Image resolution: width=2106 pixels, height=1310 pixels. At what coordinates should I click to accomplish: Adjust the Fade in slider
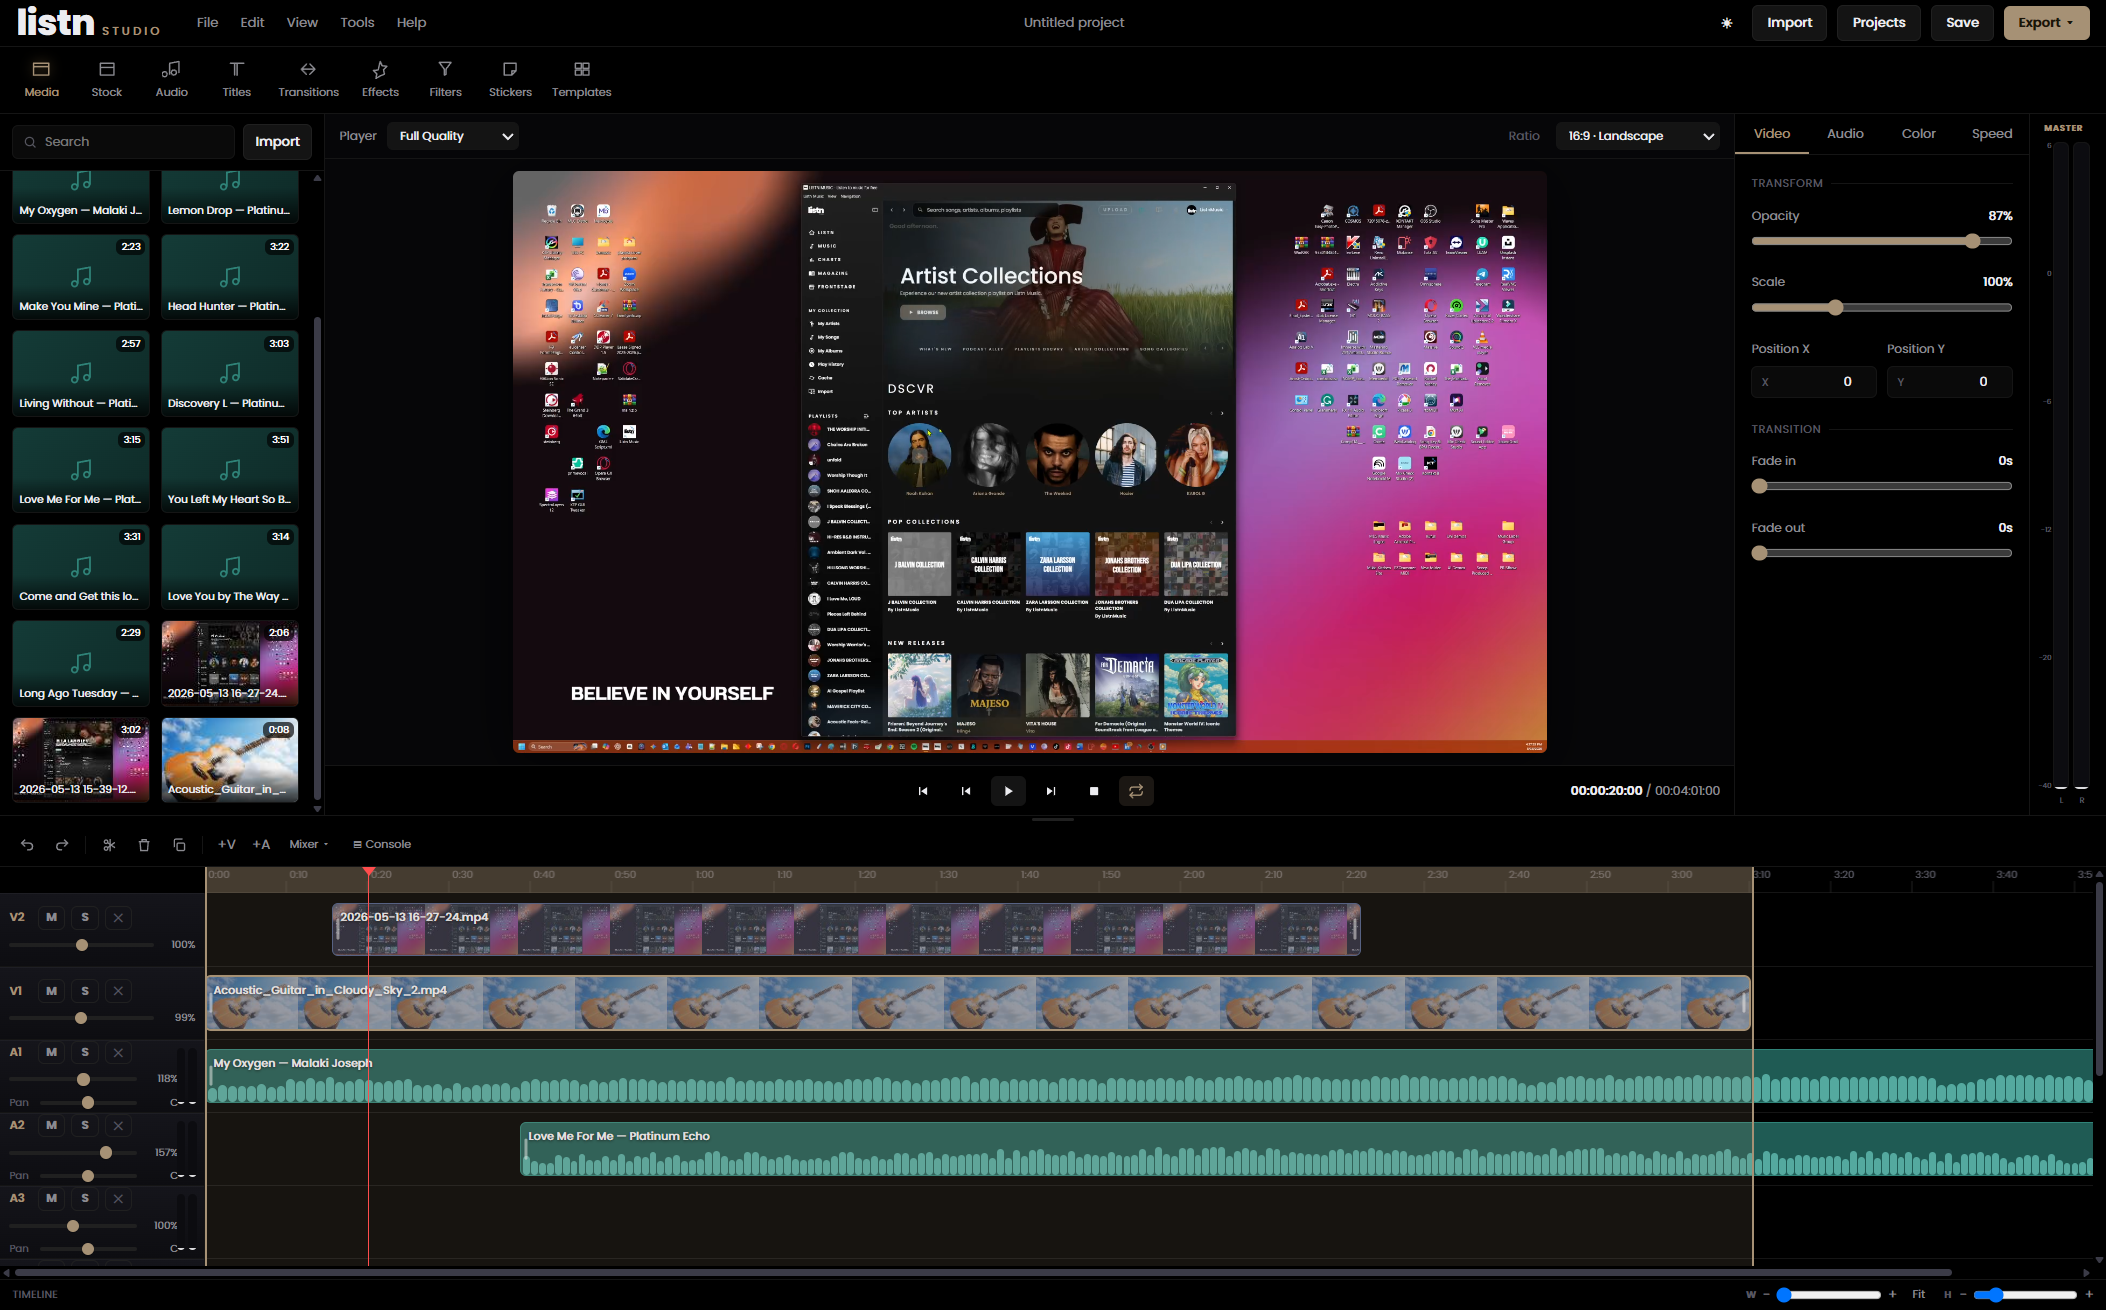click(x=1881, y=487)
